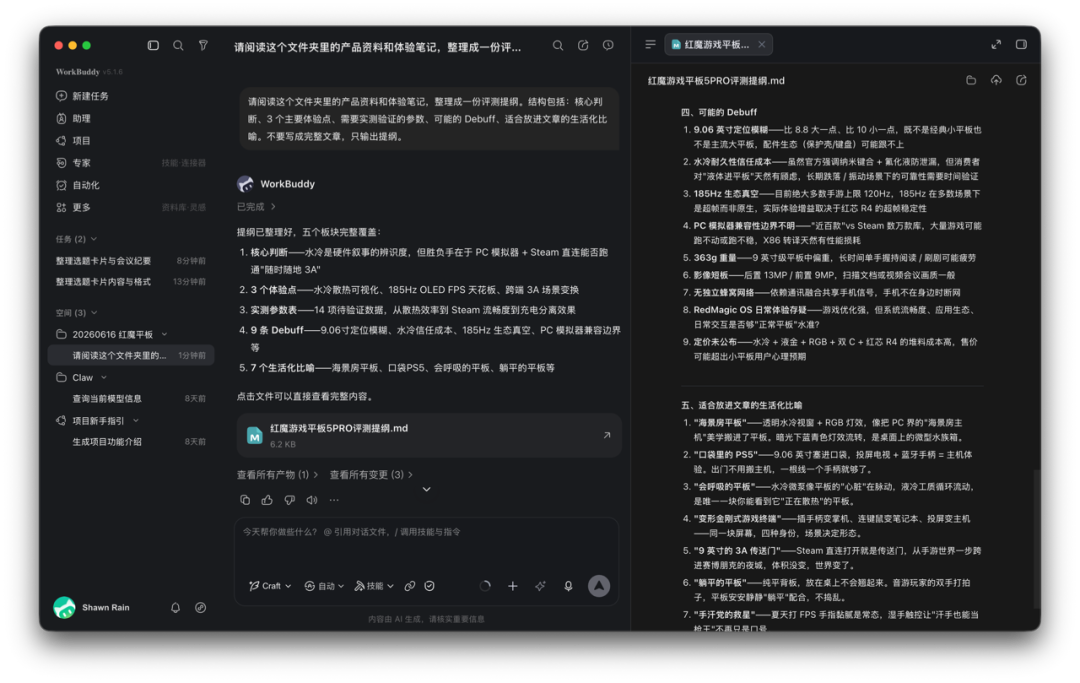Open the conversation history clock icon
This screenshot has height=683, width=1080.
(608, 45)
